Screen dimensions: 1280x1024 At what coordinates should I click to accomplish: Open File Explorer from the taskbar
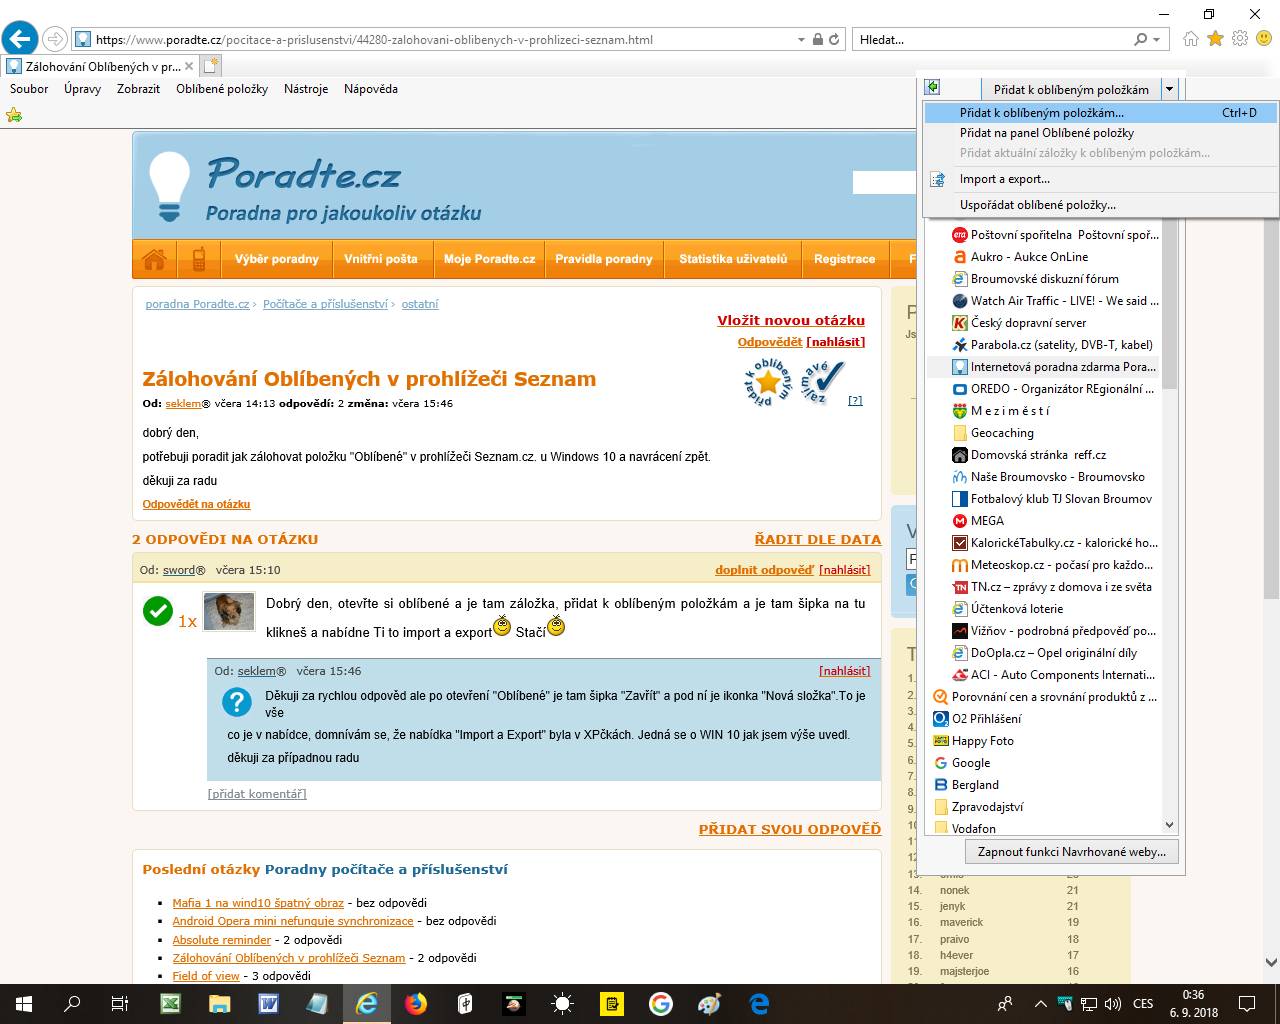pos(219,1004)
